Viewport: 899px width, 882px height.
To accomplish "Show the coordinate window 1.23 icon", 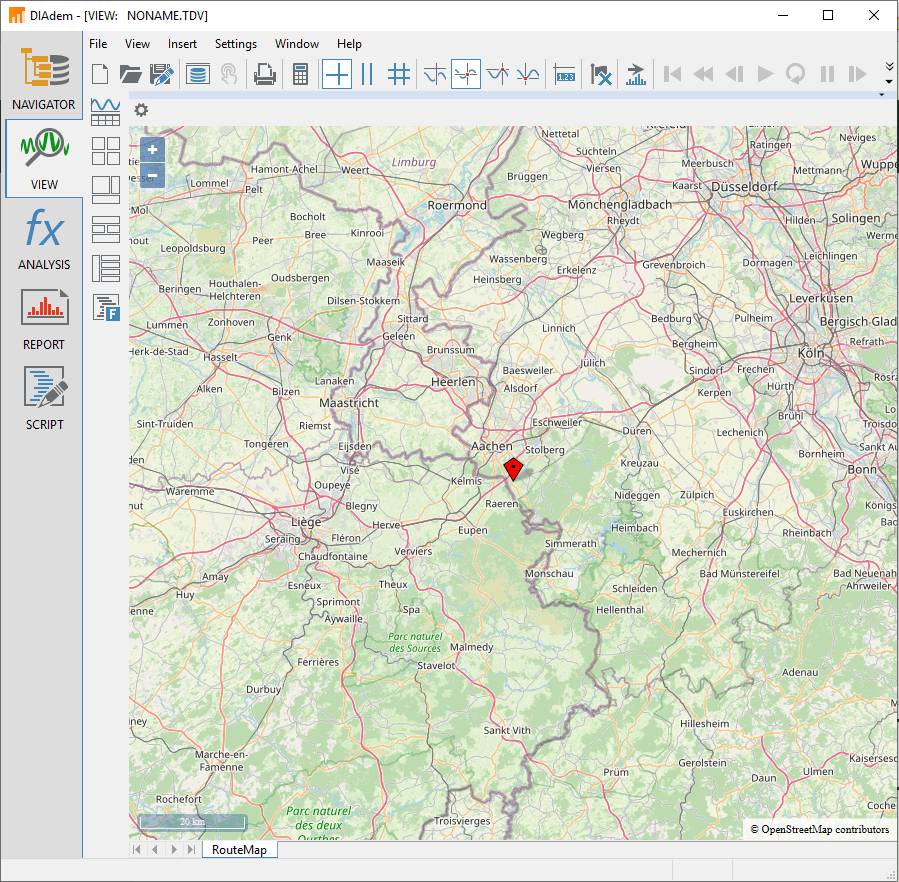I will (565, 75).
